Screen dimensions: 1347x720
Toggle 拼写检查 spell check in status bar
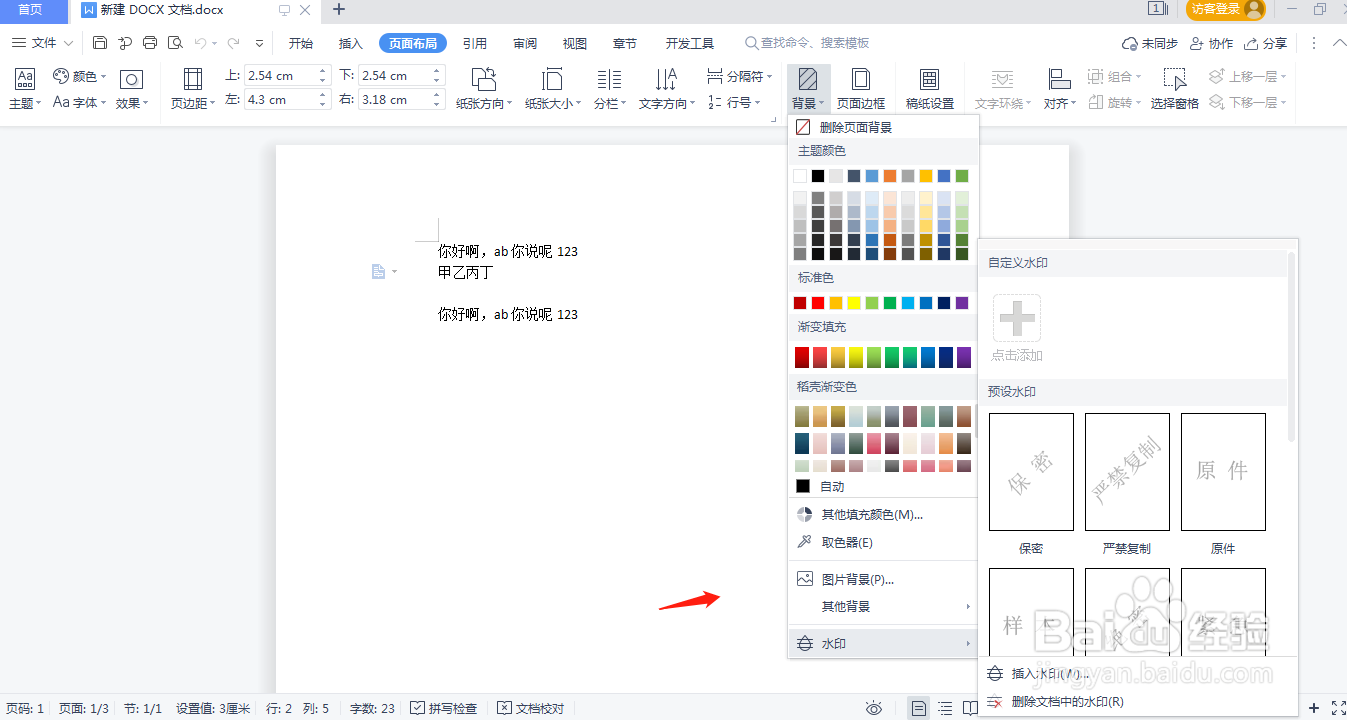(x=444, y=708)
